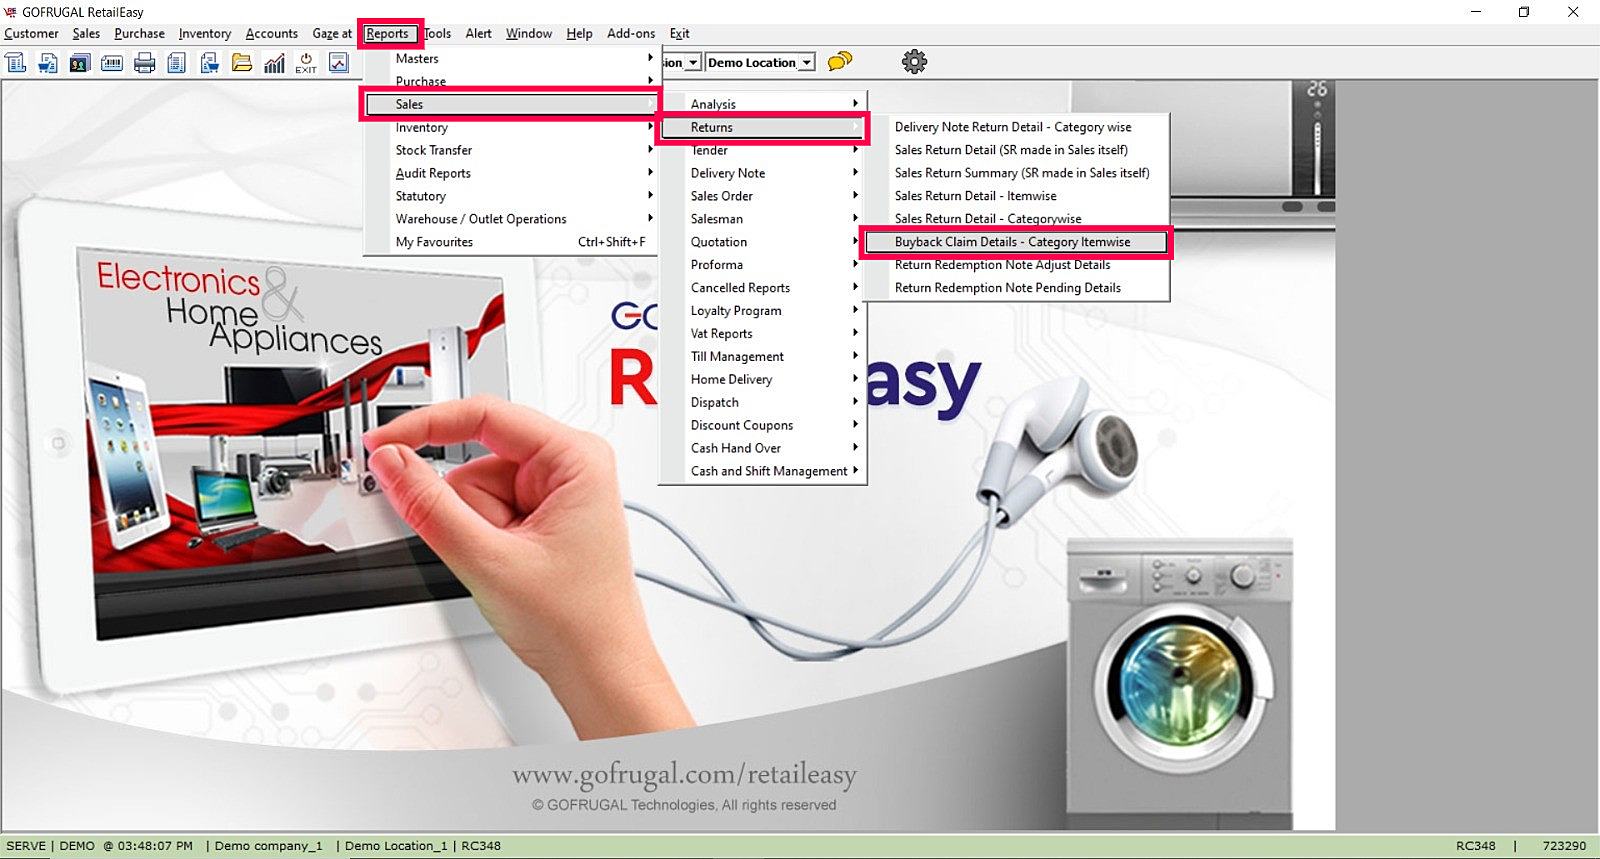Open the Loyalty Program submenu
1600x859 pixels.
click(x=763, y=311)
